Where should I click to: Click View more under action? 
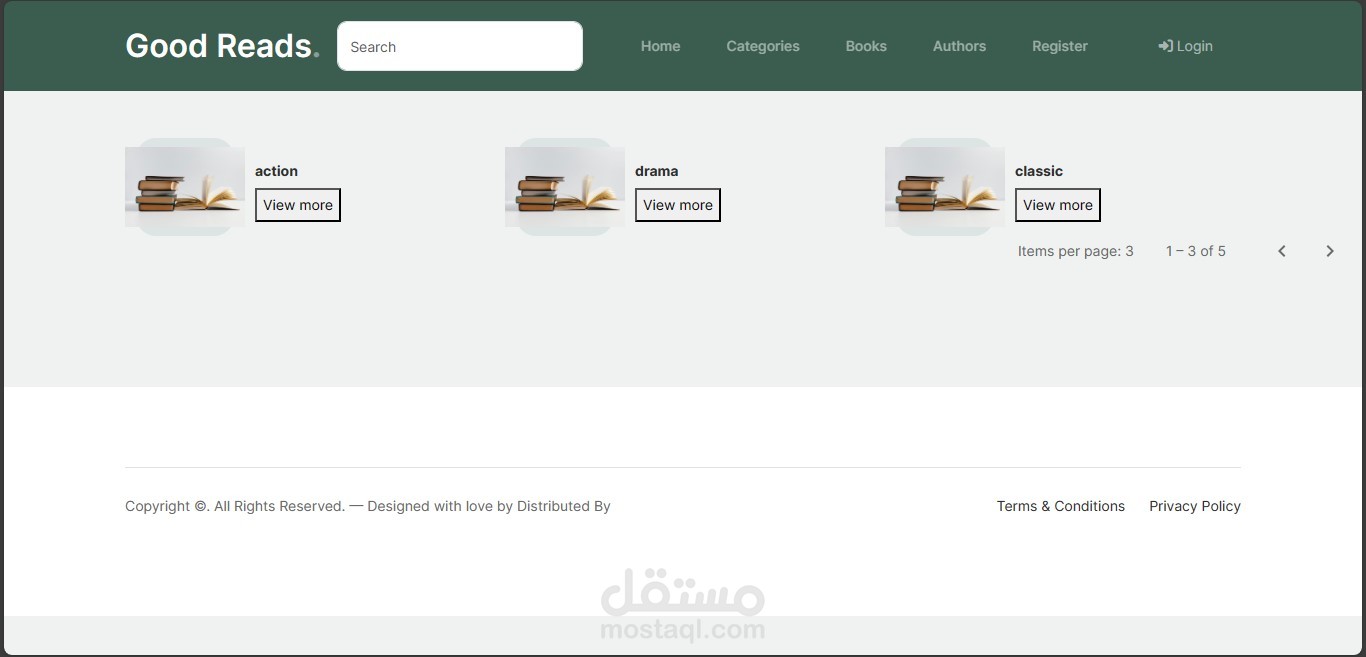pos(298,205)
